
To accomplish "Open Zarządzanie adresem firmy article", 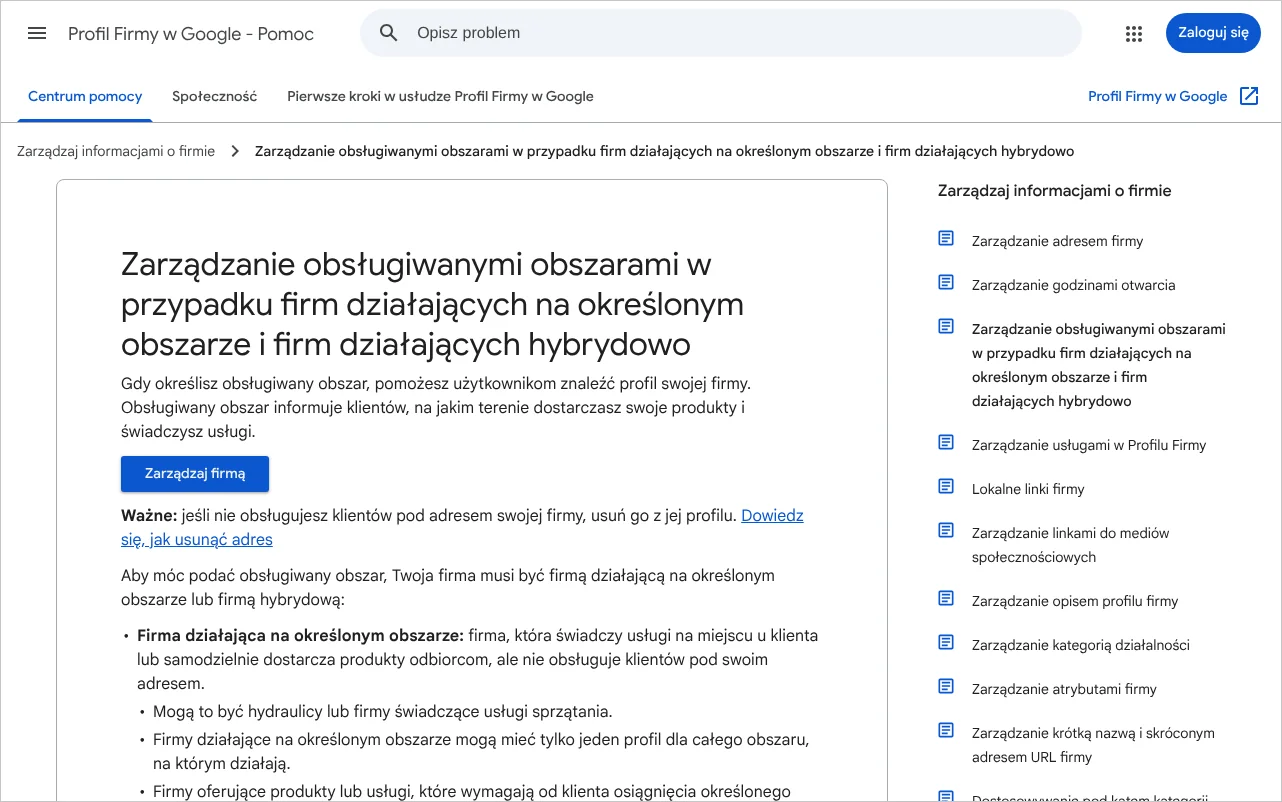I will [1057, 241].
